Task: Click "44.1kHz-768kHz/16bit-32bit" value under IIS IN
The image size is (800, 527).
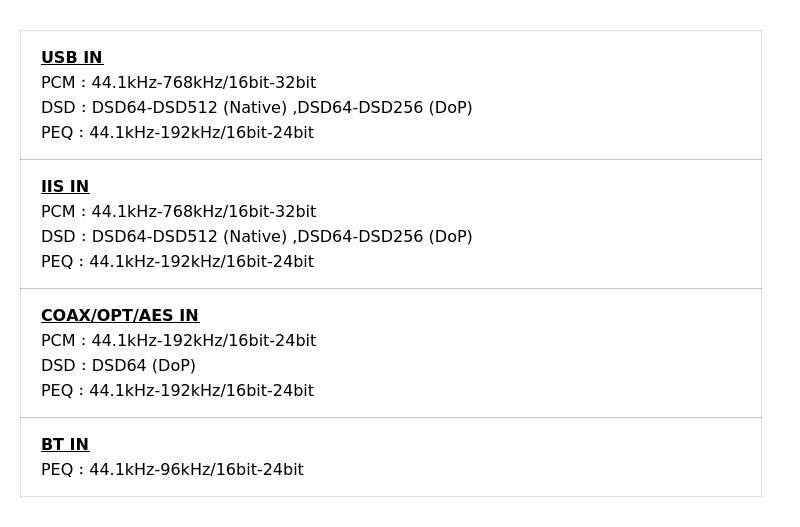Action: [204, 212]
